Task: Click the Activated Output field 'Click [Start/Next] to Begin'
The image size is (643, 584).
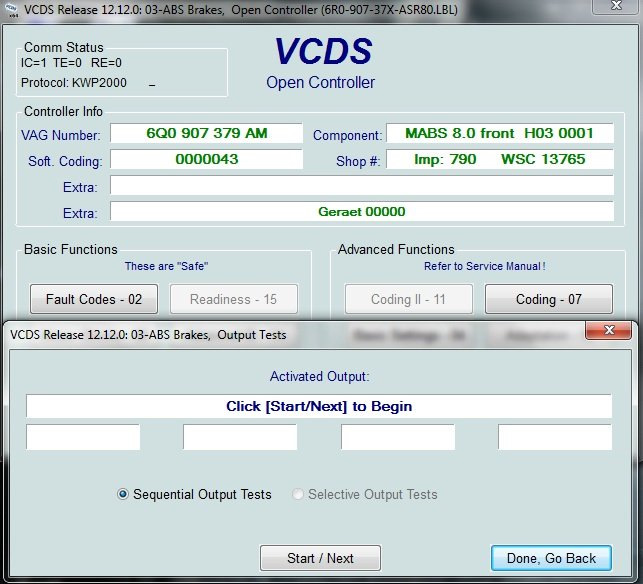Action: 319,406
